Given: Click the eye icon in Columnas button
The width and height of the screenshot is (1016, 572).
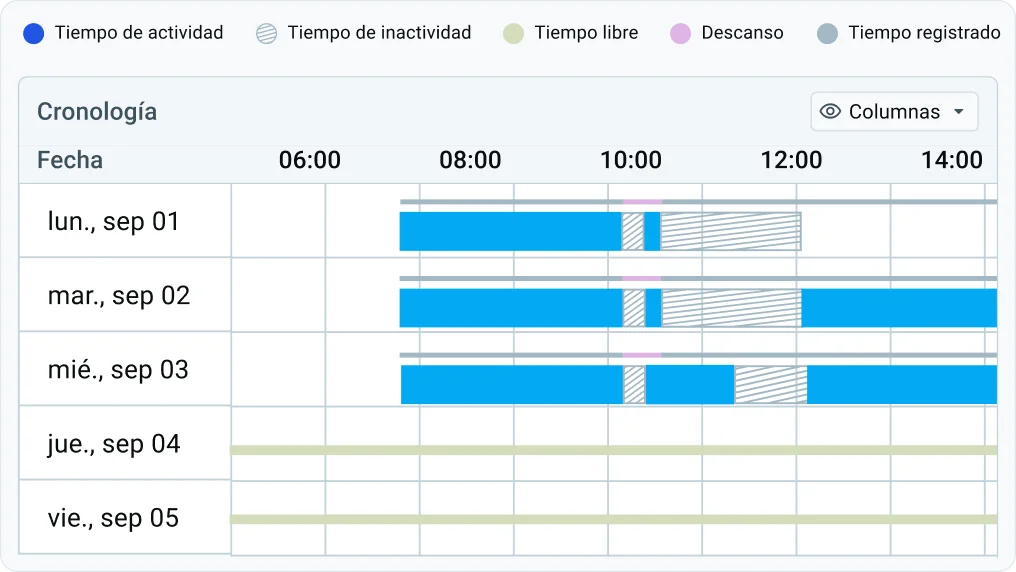Looking at the screenshot, I should (x=830, y=111).
